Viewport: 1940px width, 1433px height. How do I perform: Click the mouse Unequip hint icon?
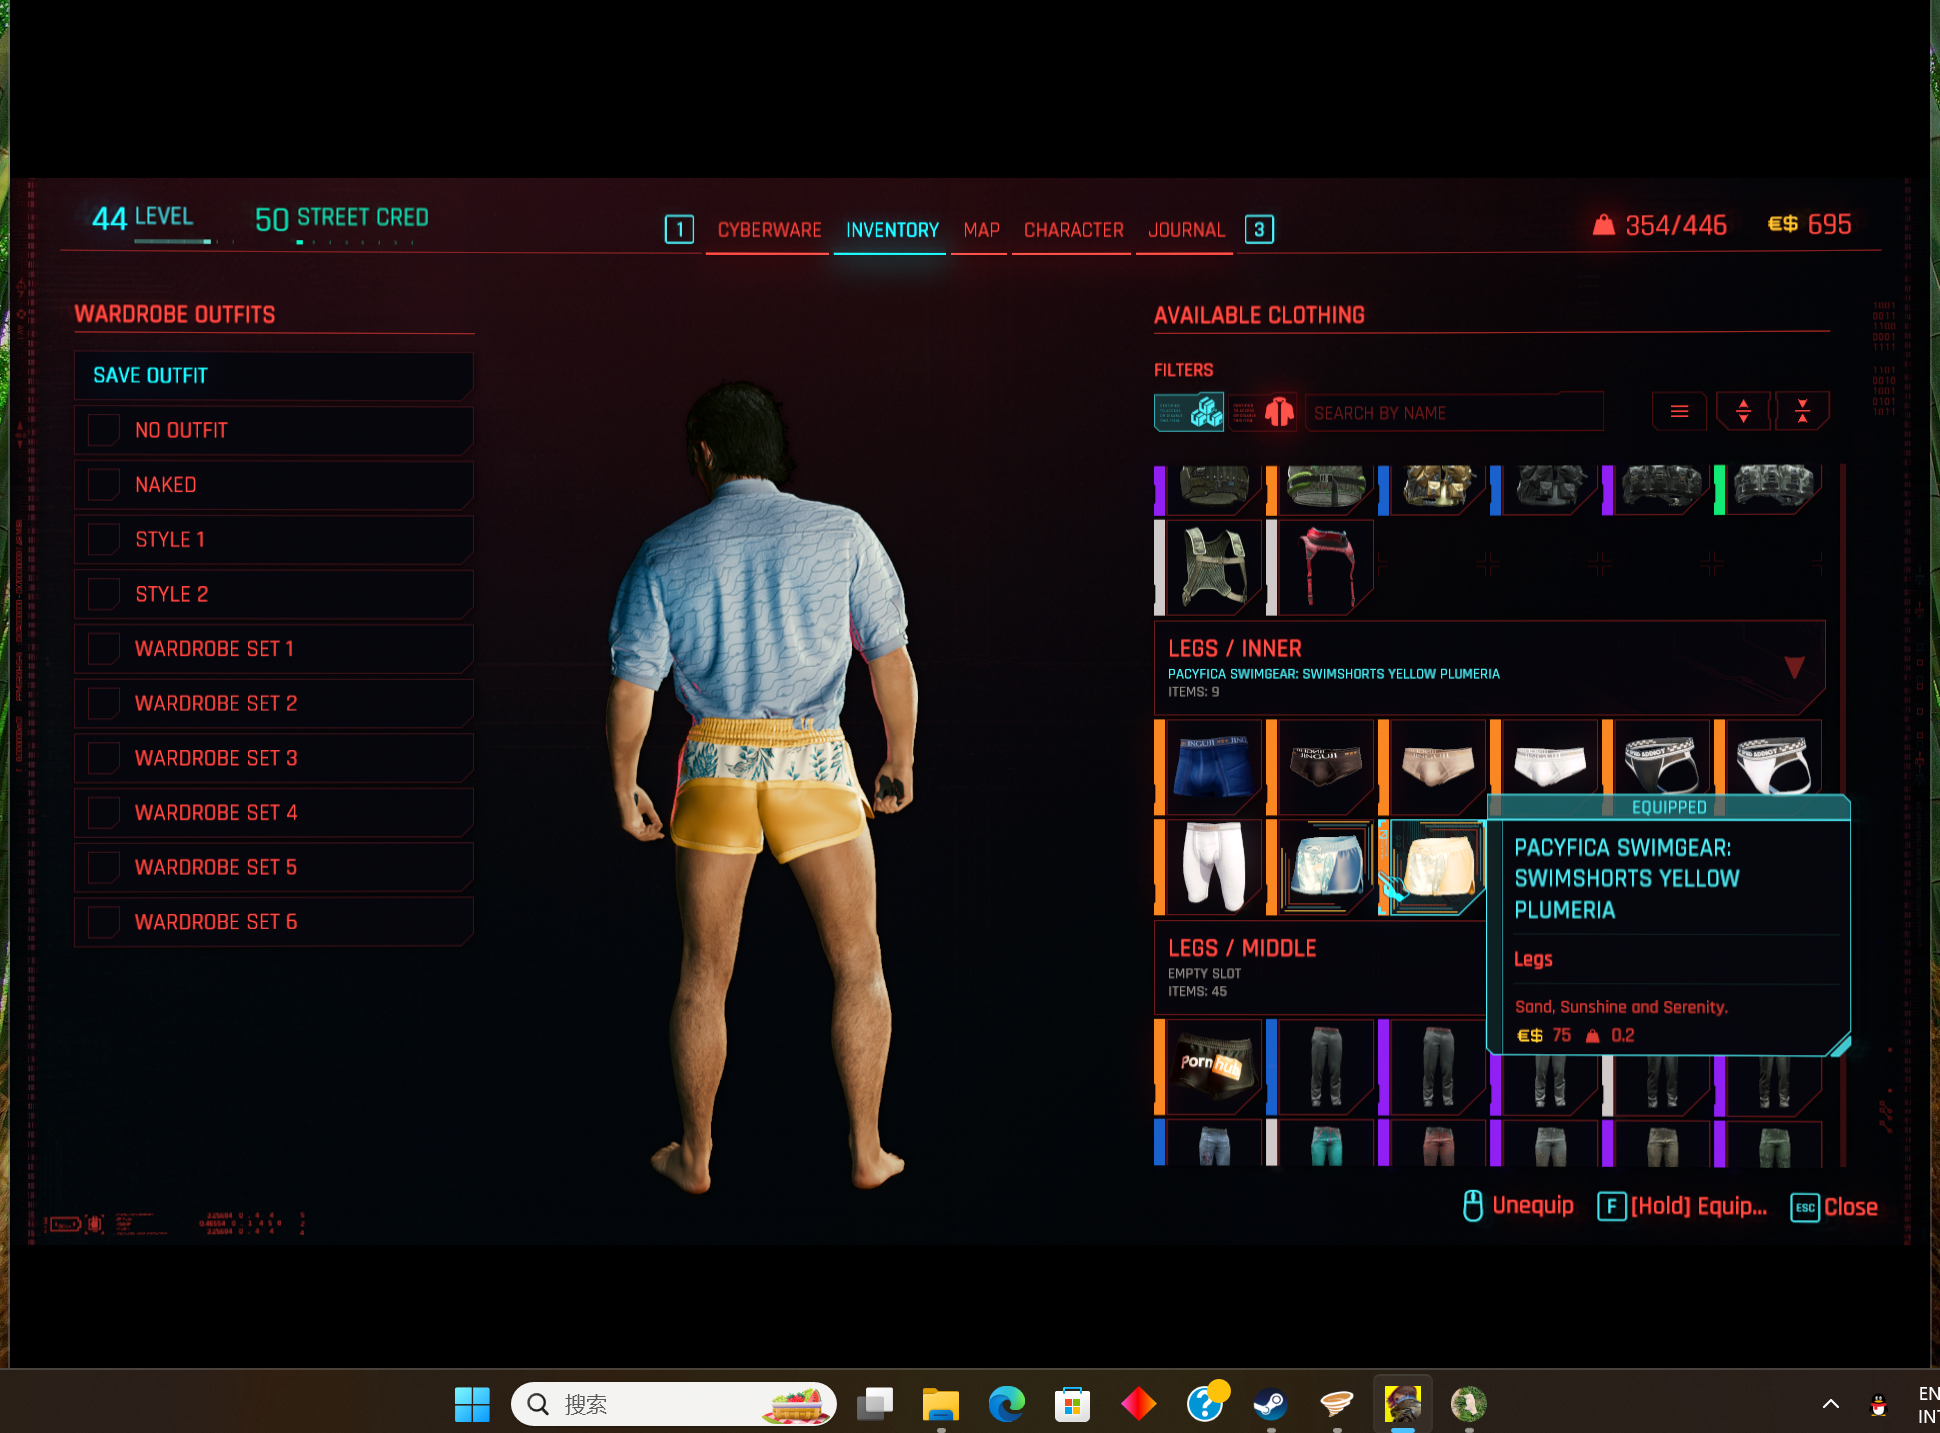pos(1473,1206)
